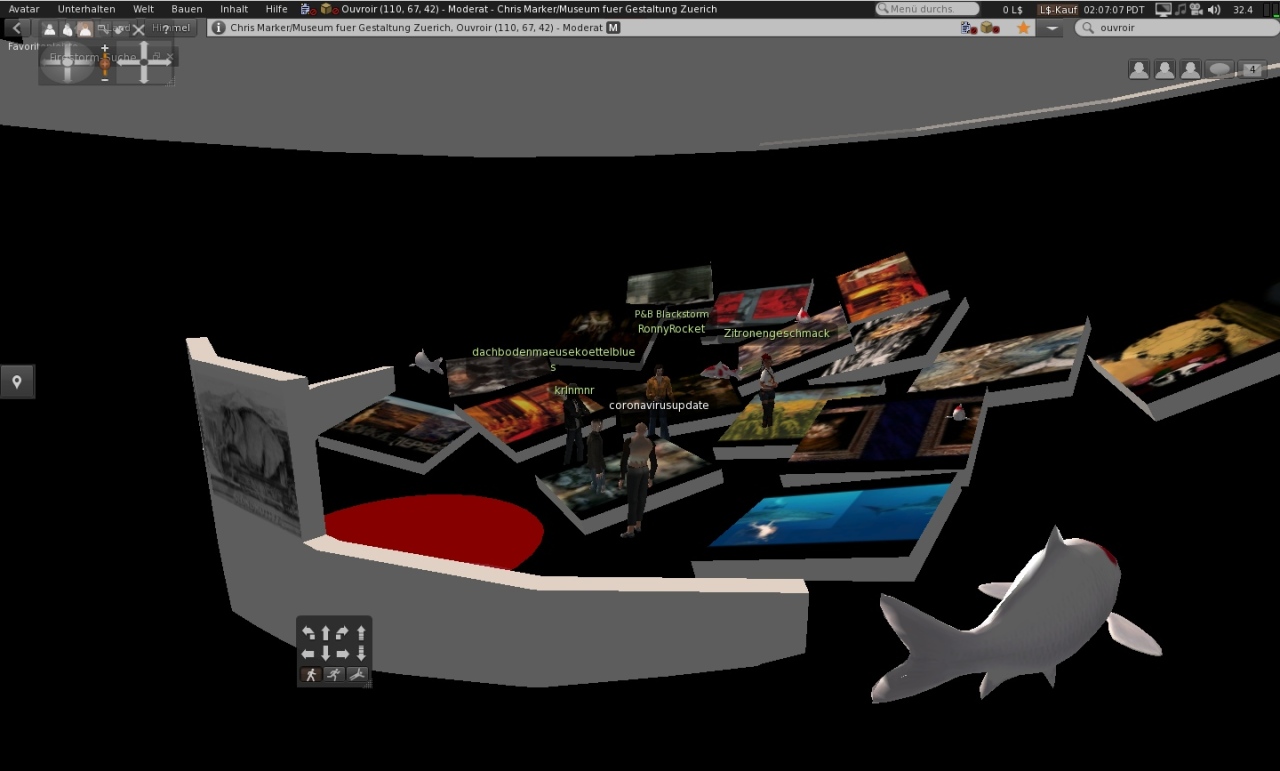The width and height of the screenshot is (1280, 771).
Task: Click the map pin button on left edge
Action: click(x=17, y=381)
